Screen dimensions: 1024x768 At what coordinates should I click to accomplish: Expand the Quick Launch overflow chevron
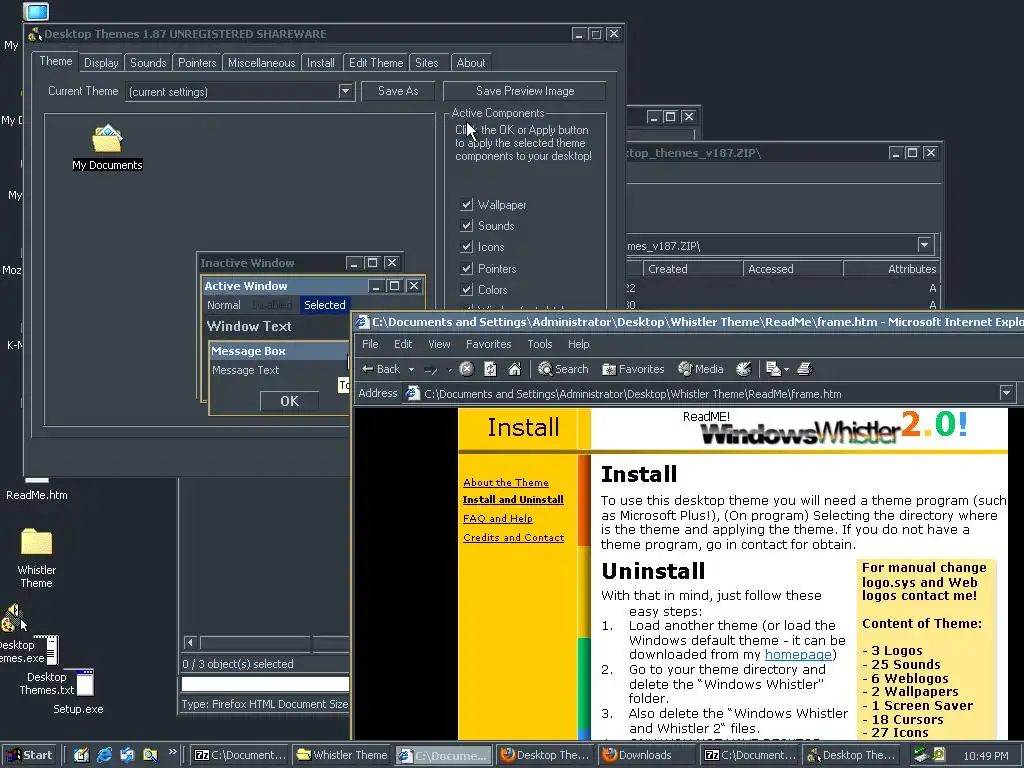[x=172, y=752]
